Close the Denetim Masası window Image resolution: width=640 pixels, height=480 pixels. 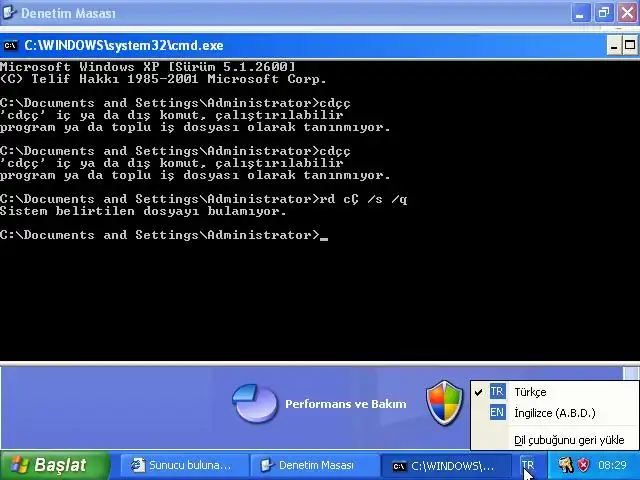[x=627, y=13]
